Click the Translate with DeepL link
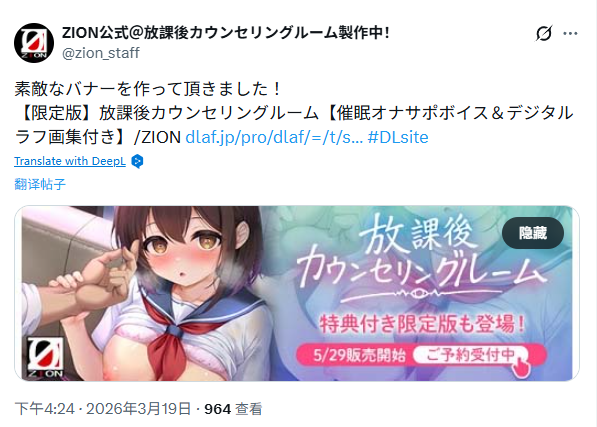 [x=70, y=161]
